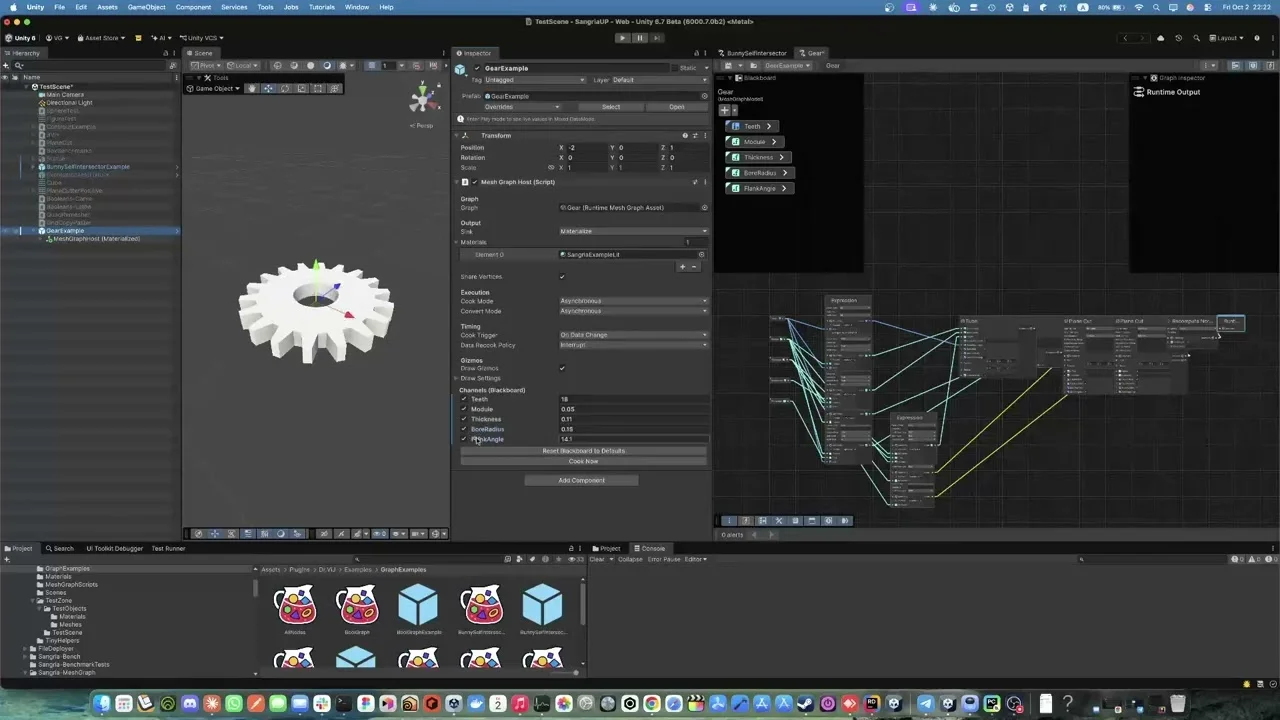Click the scene orientation gizmo
The height and width of the screenshot is (720, 1280).
424,98
